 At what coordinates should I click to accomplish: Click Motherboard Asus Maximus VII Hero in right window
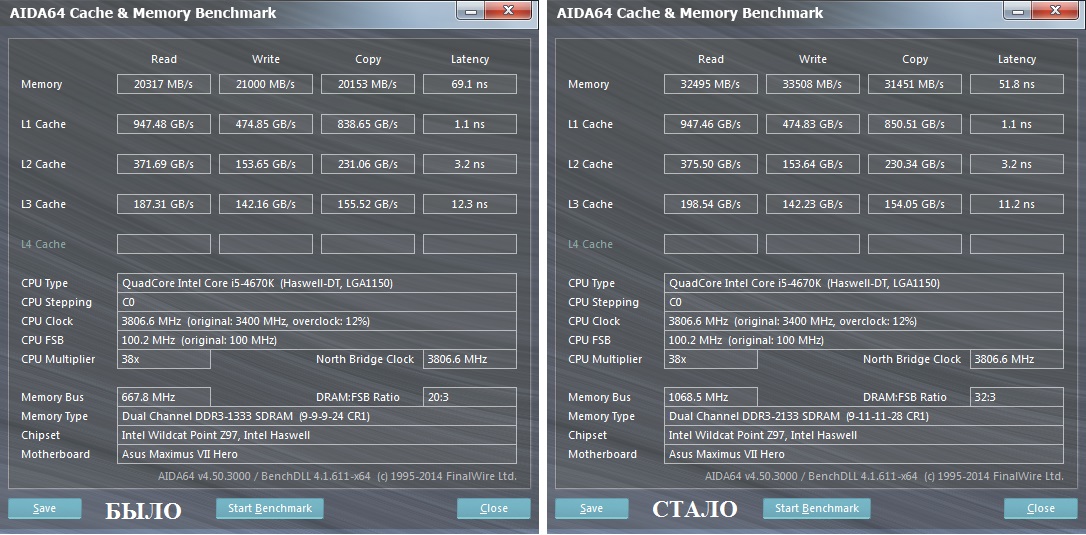(864, 454)
